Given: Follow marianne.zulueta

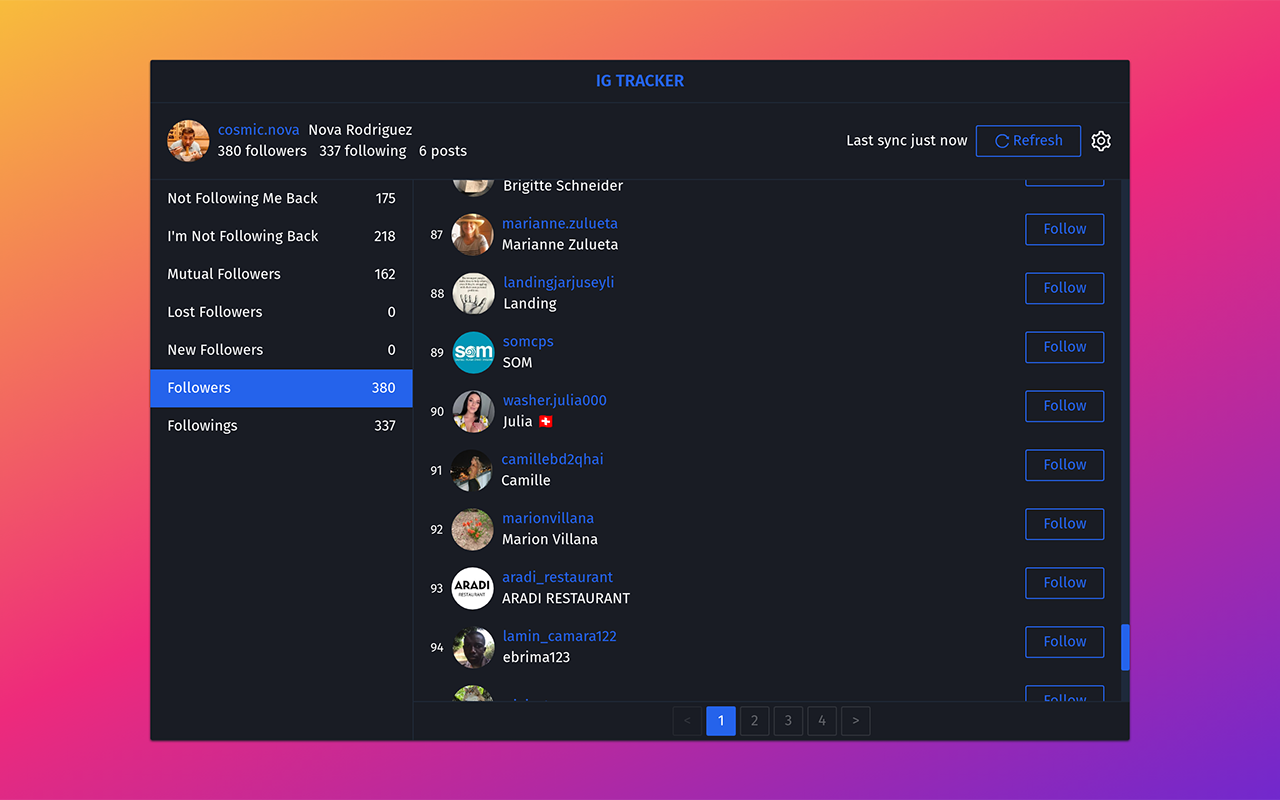Looking at the screenshot, I should [1064, 229].
